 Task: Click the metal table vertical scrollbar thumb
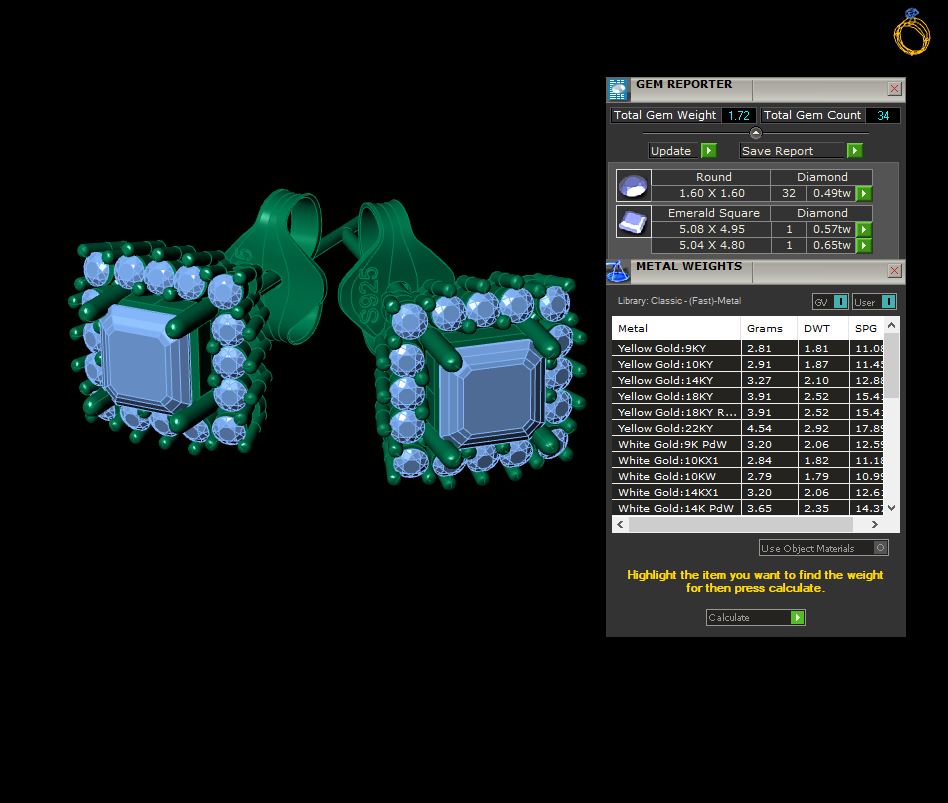click(892, 365)
